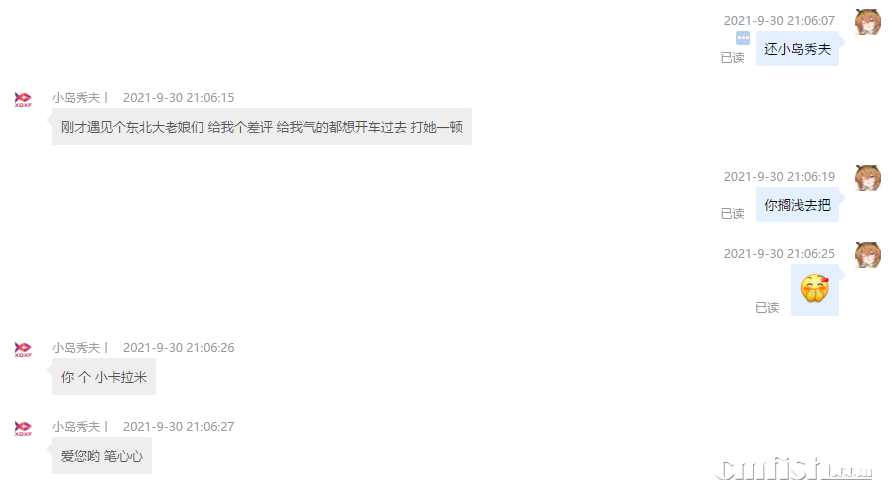Click the XDXF fish avatar at 21:06:15
The width and height of the screenshot is (892, 491).
point(23,100)
